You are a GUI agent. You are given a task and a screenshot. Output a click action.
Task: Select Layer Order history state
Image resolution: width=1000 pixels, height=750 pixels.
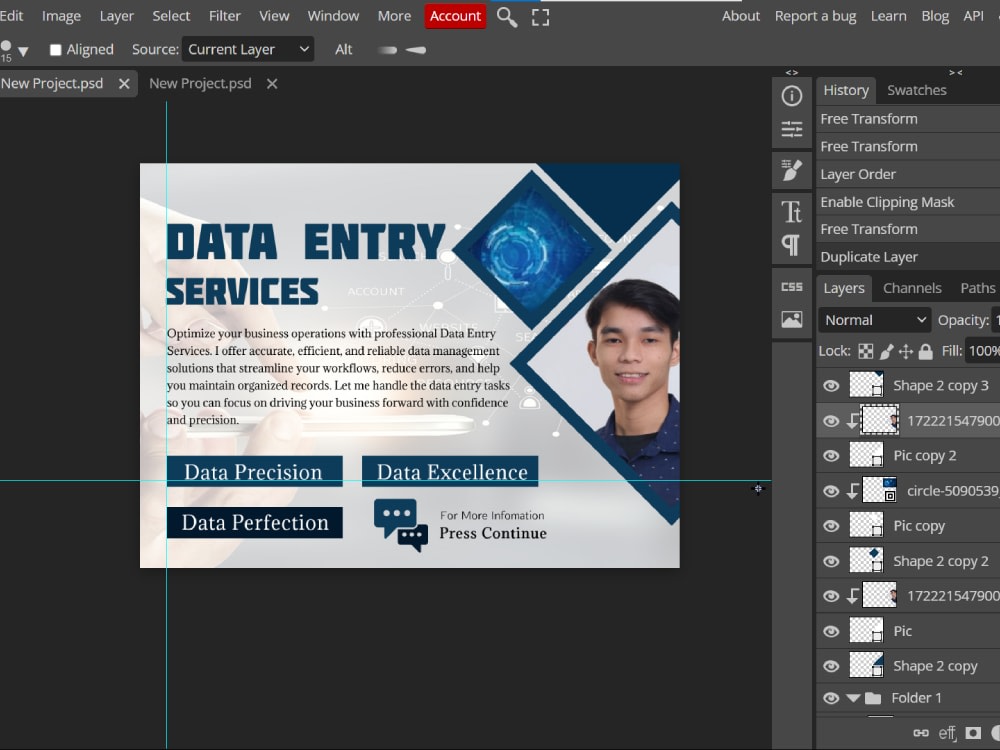point(908,175)
